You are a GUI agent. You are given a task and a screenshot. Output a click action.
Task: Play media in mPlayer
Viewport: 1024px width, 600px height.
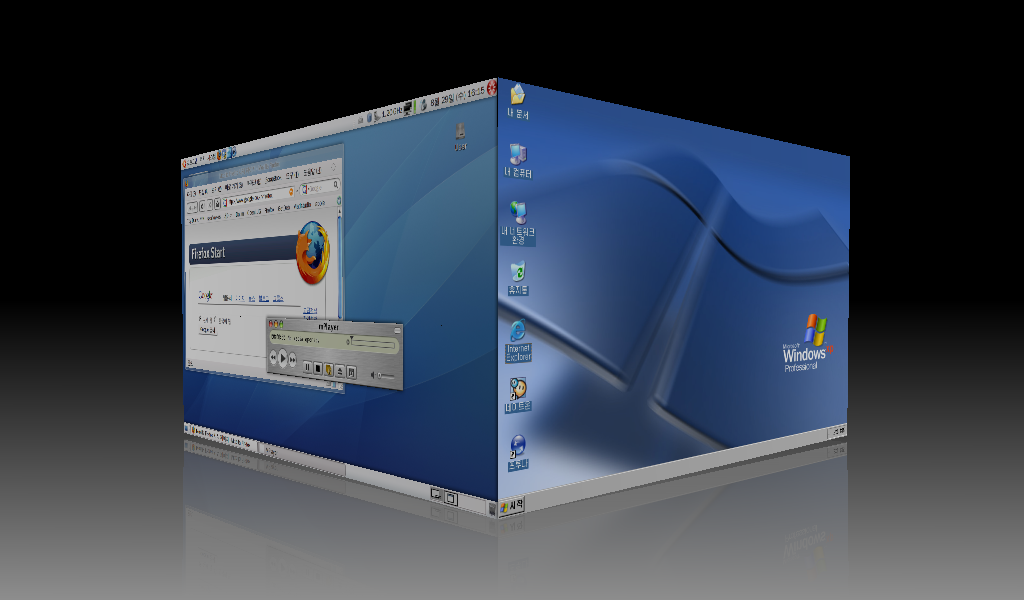283,358
